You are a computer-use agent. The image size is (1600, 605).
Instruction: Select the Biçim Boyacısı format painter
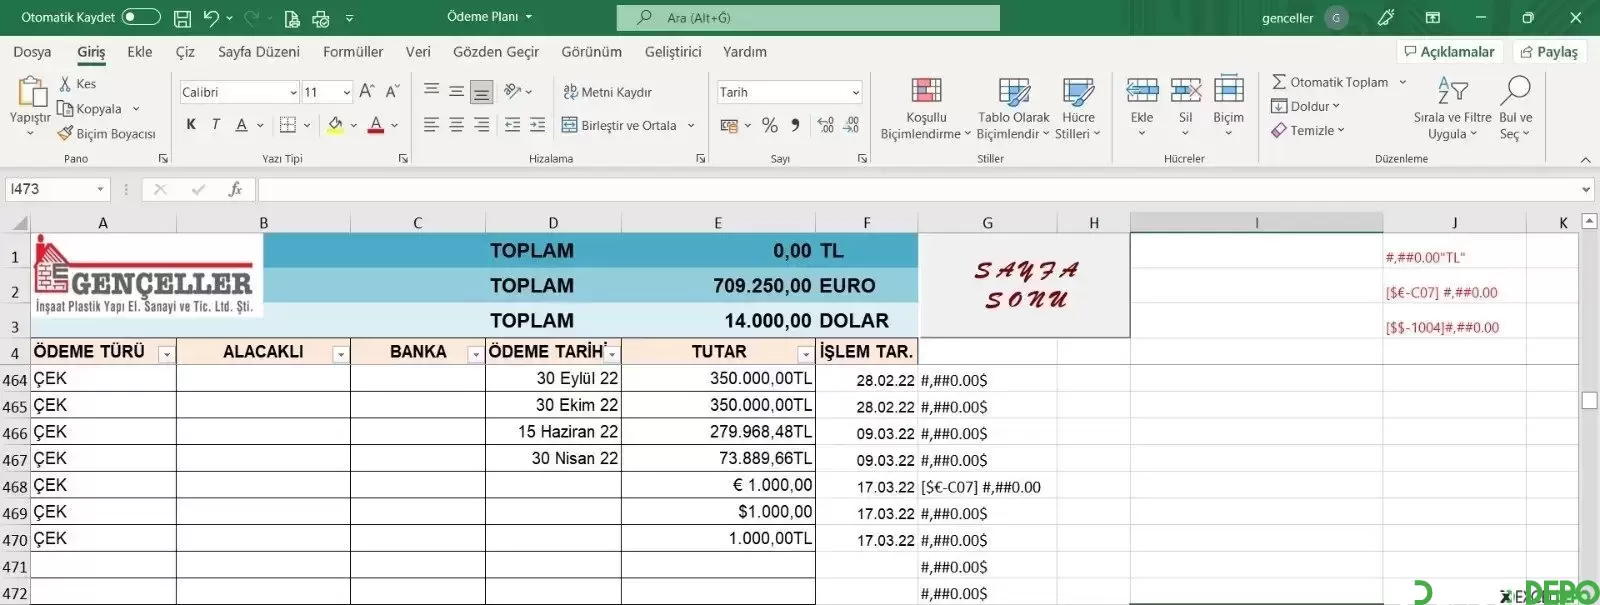click(x=107, y=134)
